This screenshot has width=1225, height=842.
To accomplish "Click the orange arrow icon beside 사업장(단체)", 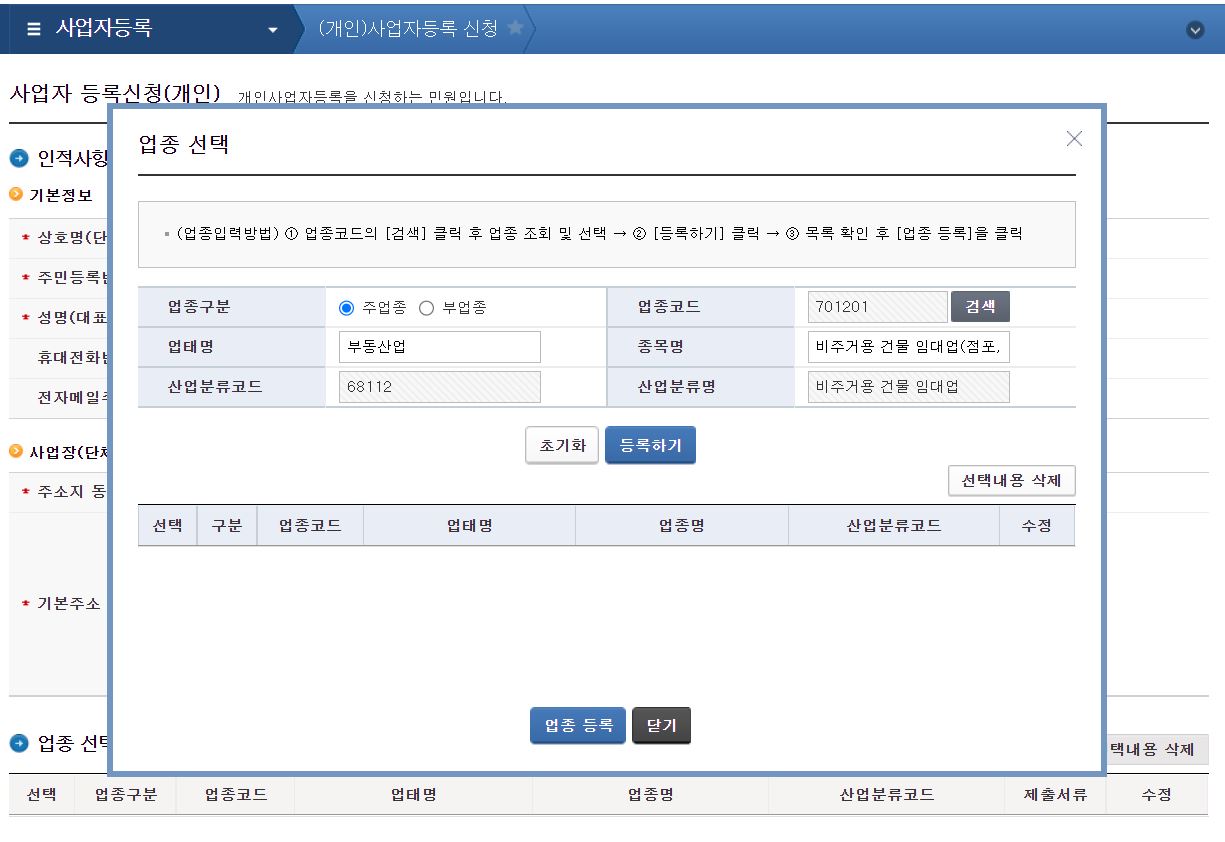I will click(x=16, y=452).
